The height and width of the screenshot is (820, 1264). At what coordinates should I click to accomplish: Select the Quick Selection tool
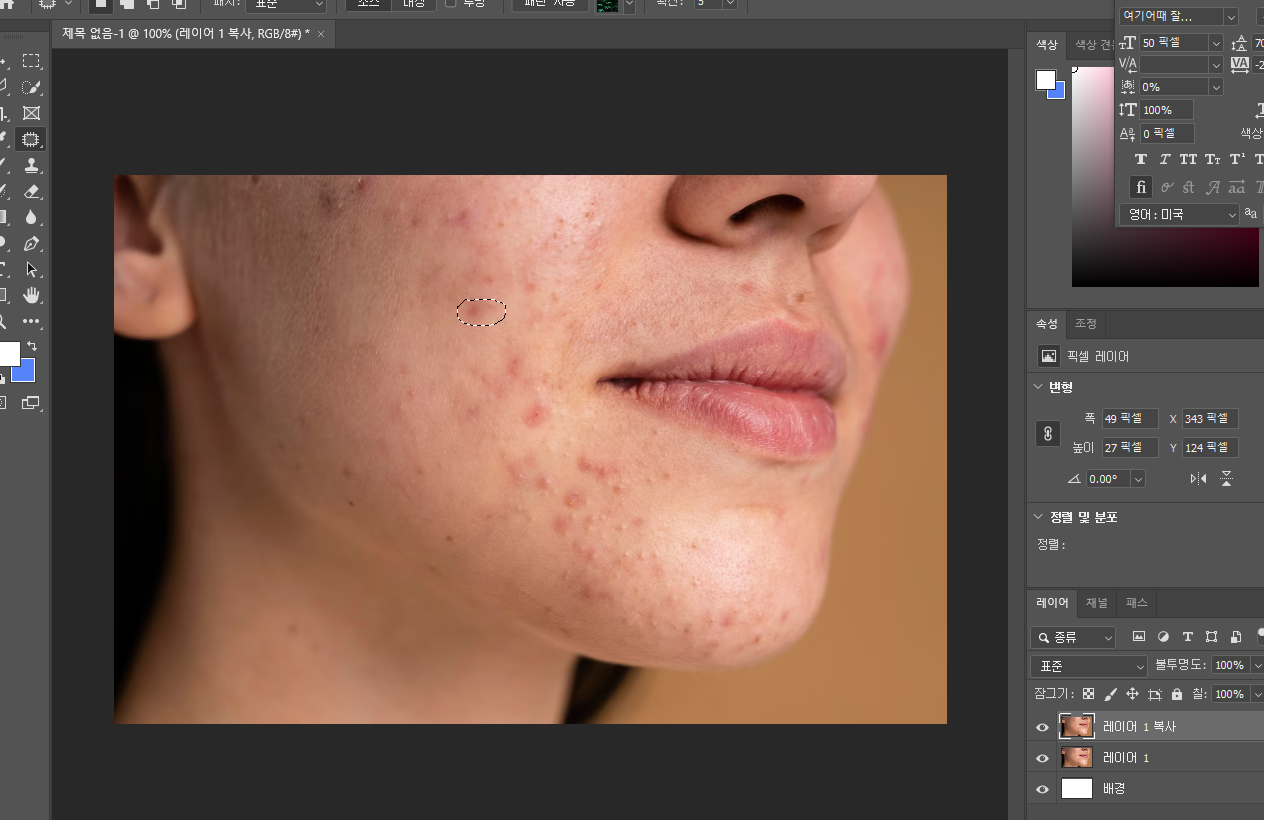click(31, 87)
